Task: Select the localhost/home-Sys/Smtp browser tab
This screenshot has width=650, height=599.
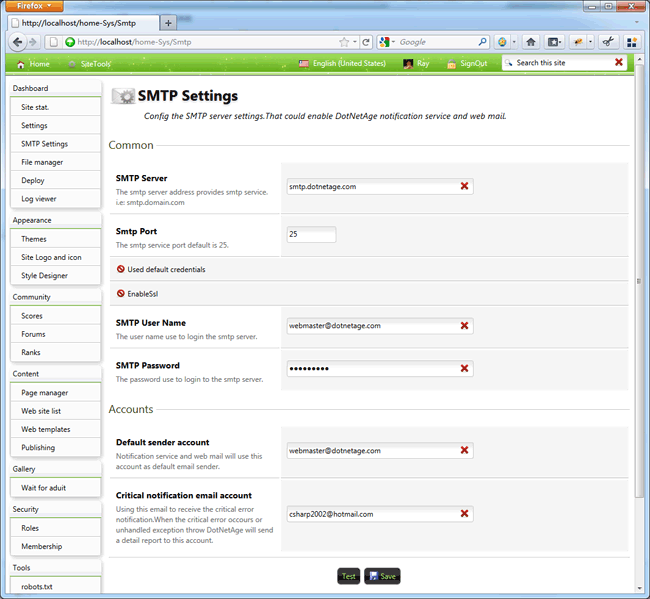Action: tap(83, 23)
